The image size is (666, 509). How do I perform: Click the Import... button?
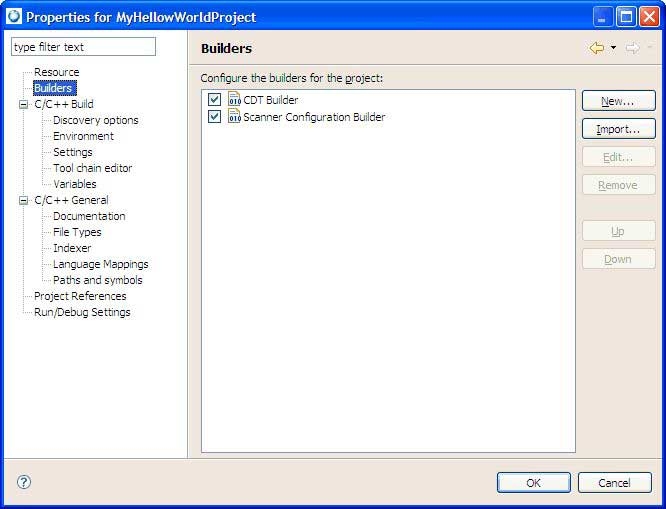point(618,129)
